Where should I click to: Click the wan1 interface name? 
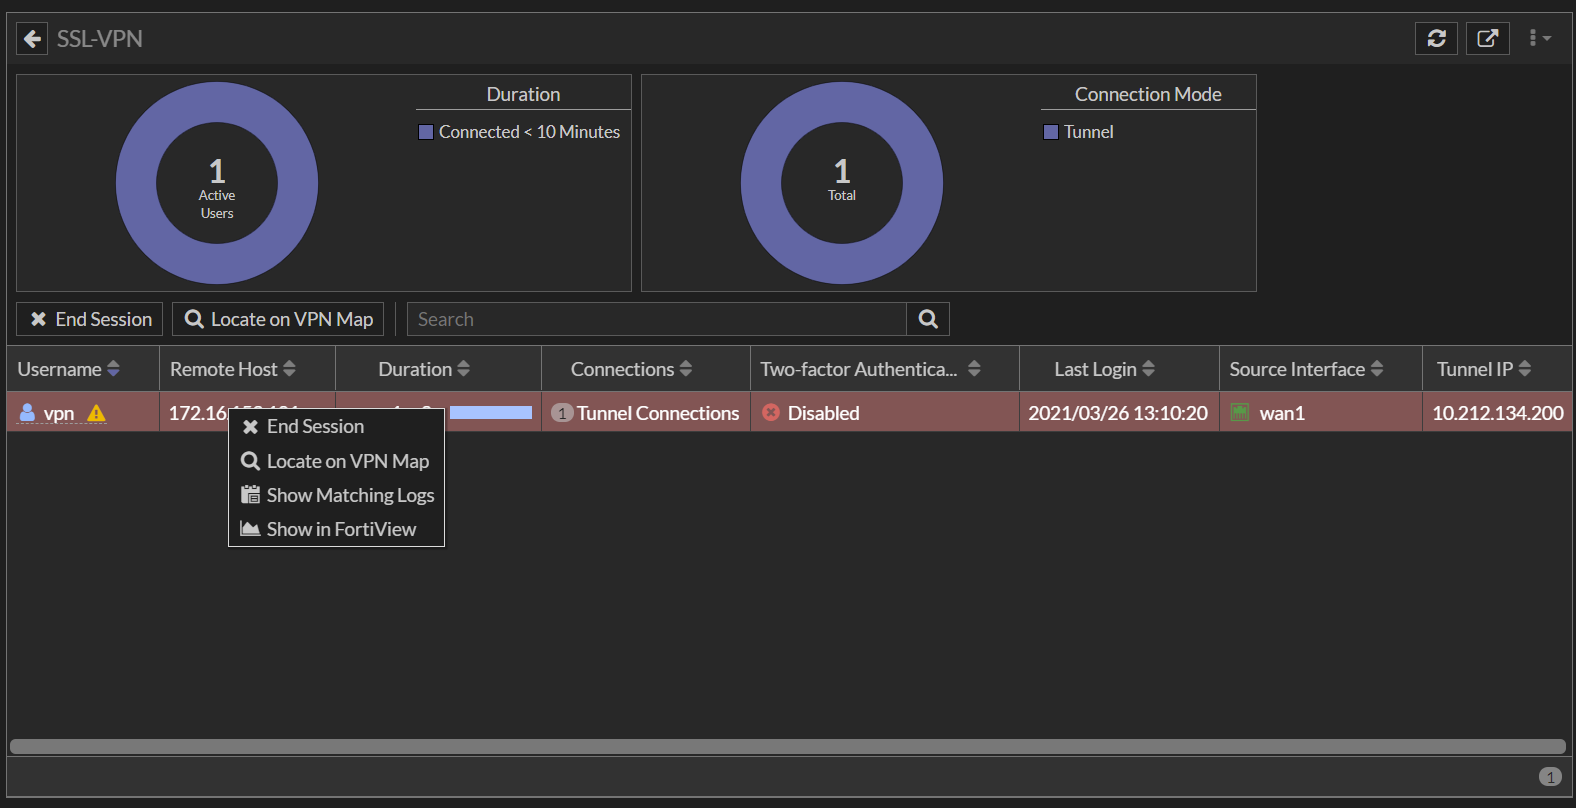coord(1282,413)
